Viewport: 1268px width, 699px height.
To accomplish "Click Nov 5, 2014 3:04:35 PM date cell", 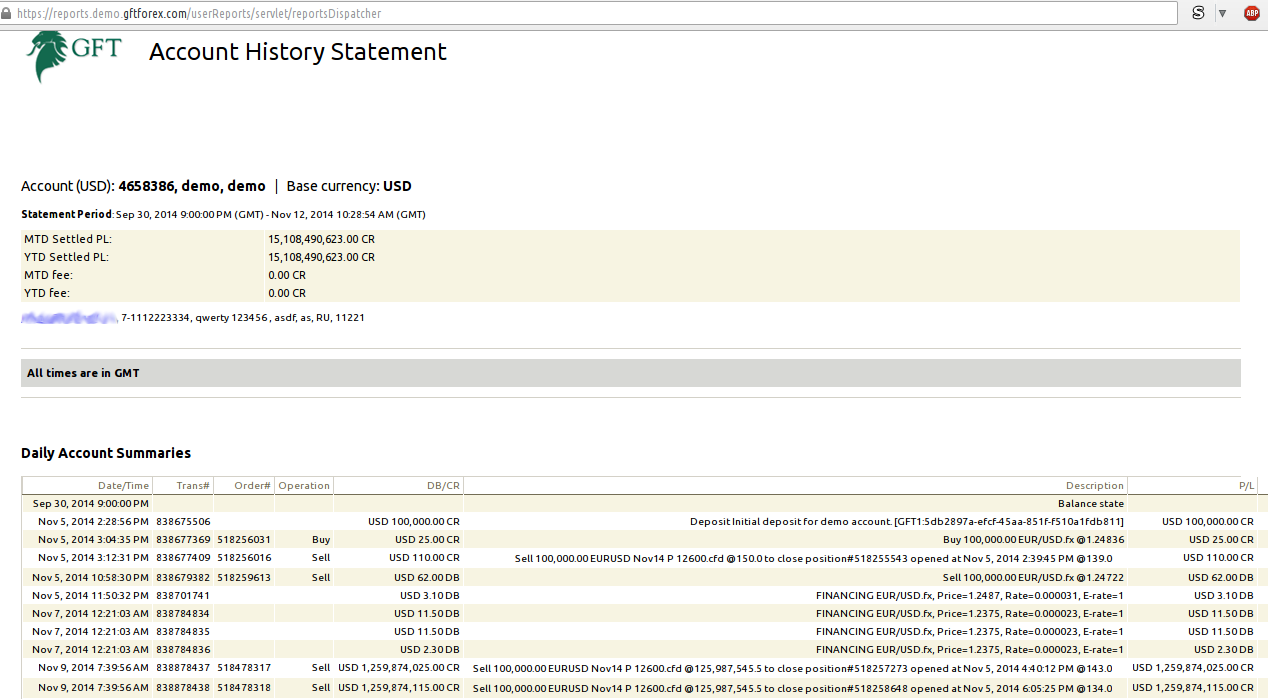I will coord(94,540).
